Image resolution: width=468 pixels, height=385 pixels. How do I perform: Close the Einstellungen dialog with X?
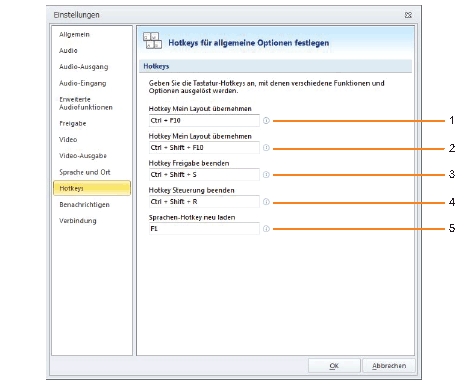tap(408, 15)
